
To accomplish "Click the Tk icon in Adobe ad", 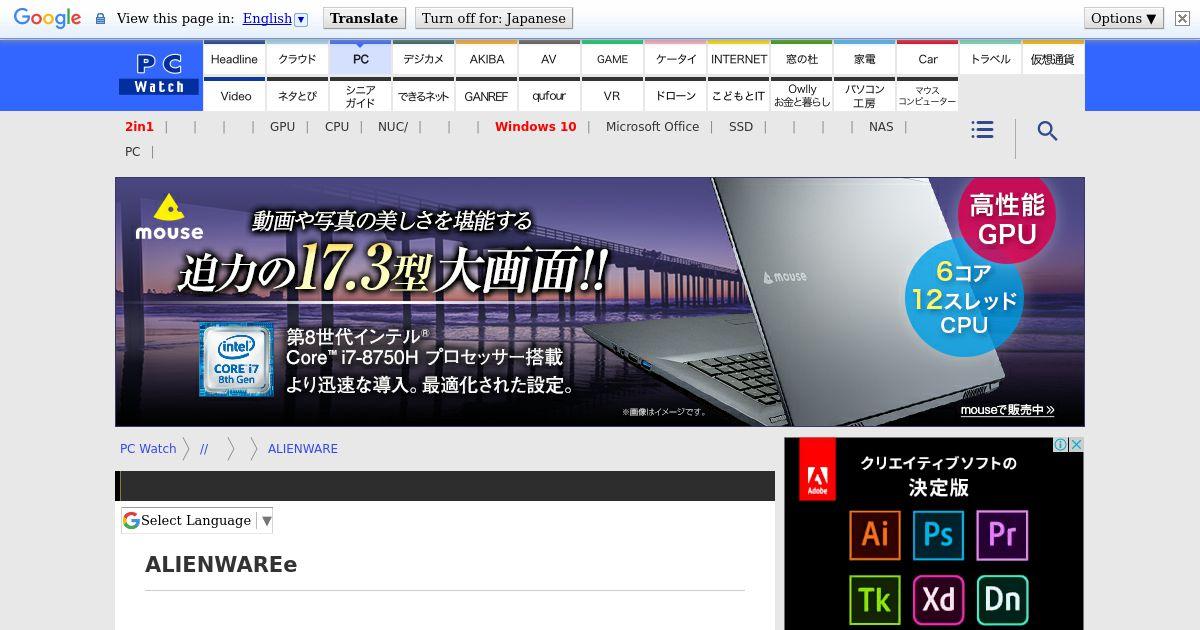I will pos(875,599).
